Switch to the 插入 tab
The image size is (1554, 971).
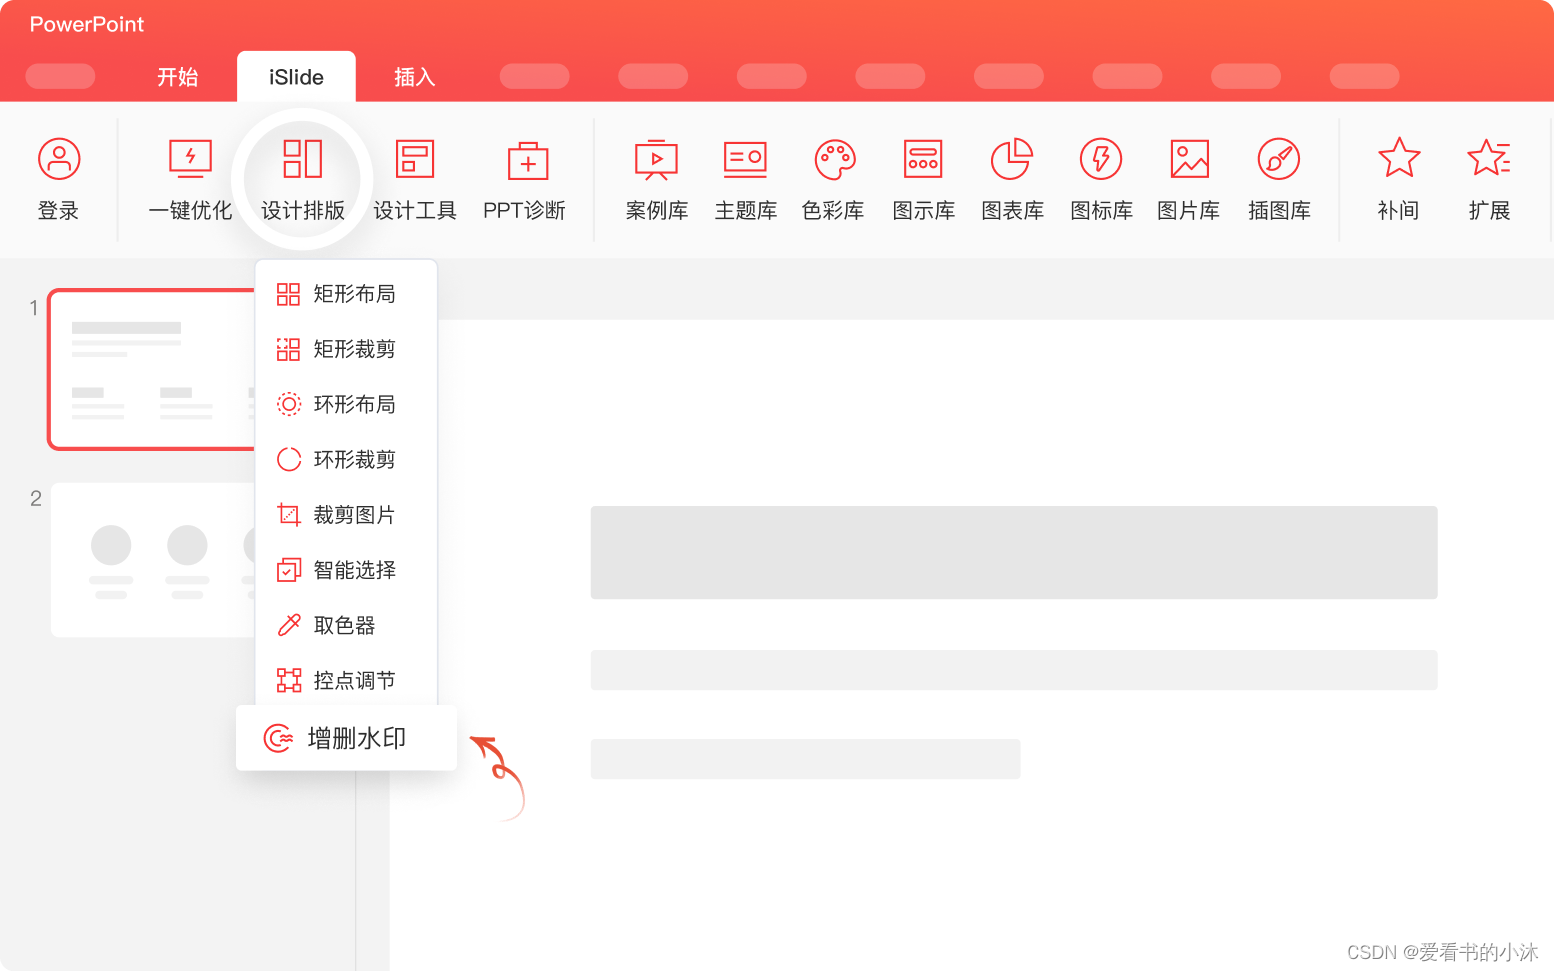[x=414, y=77]
